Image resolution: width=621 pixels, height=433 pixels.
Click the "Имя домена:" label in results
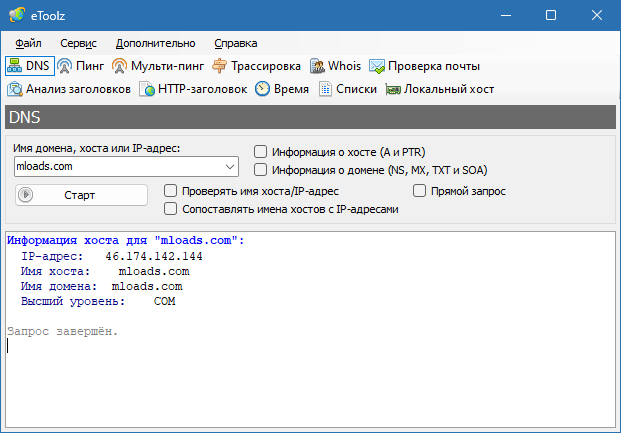click(59, 286)
